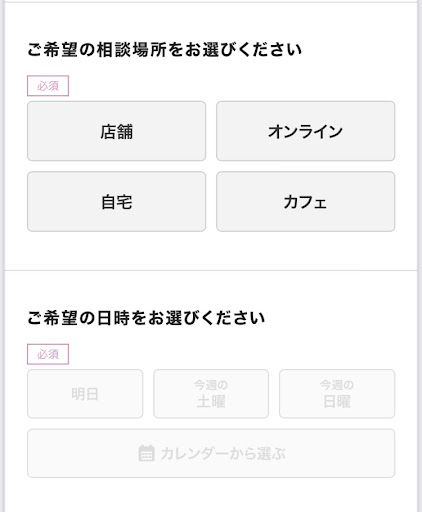Click the heading ご希望の相談場所をお選びください
The image size is (422, 512).
coord(165,50)
